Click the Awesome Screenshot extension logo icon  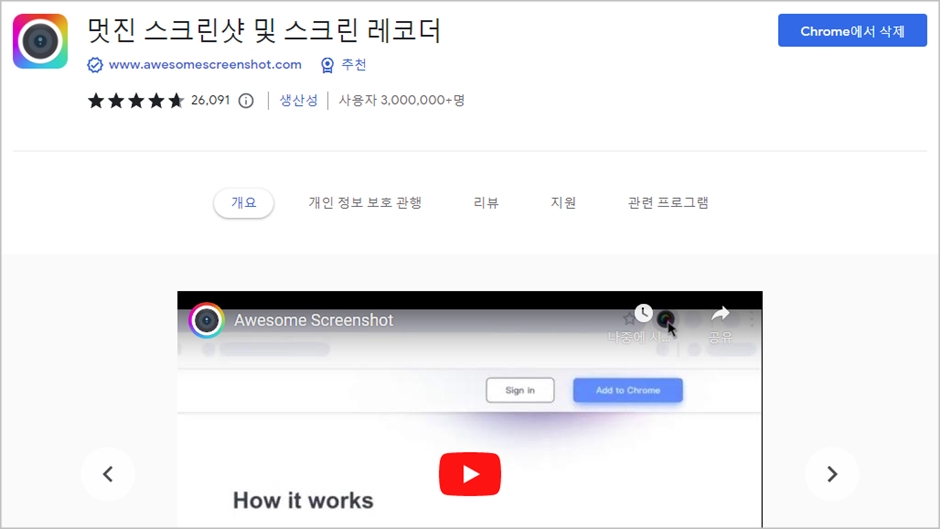[x=40, y=41]
